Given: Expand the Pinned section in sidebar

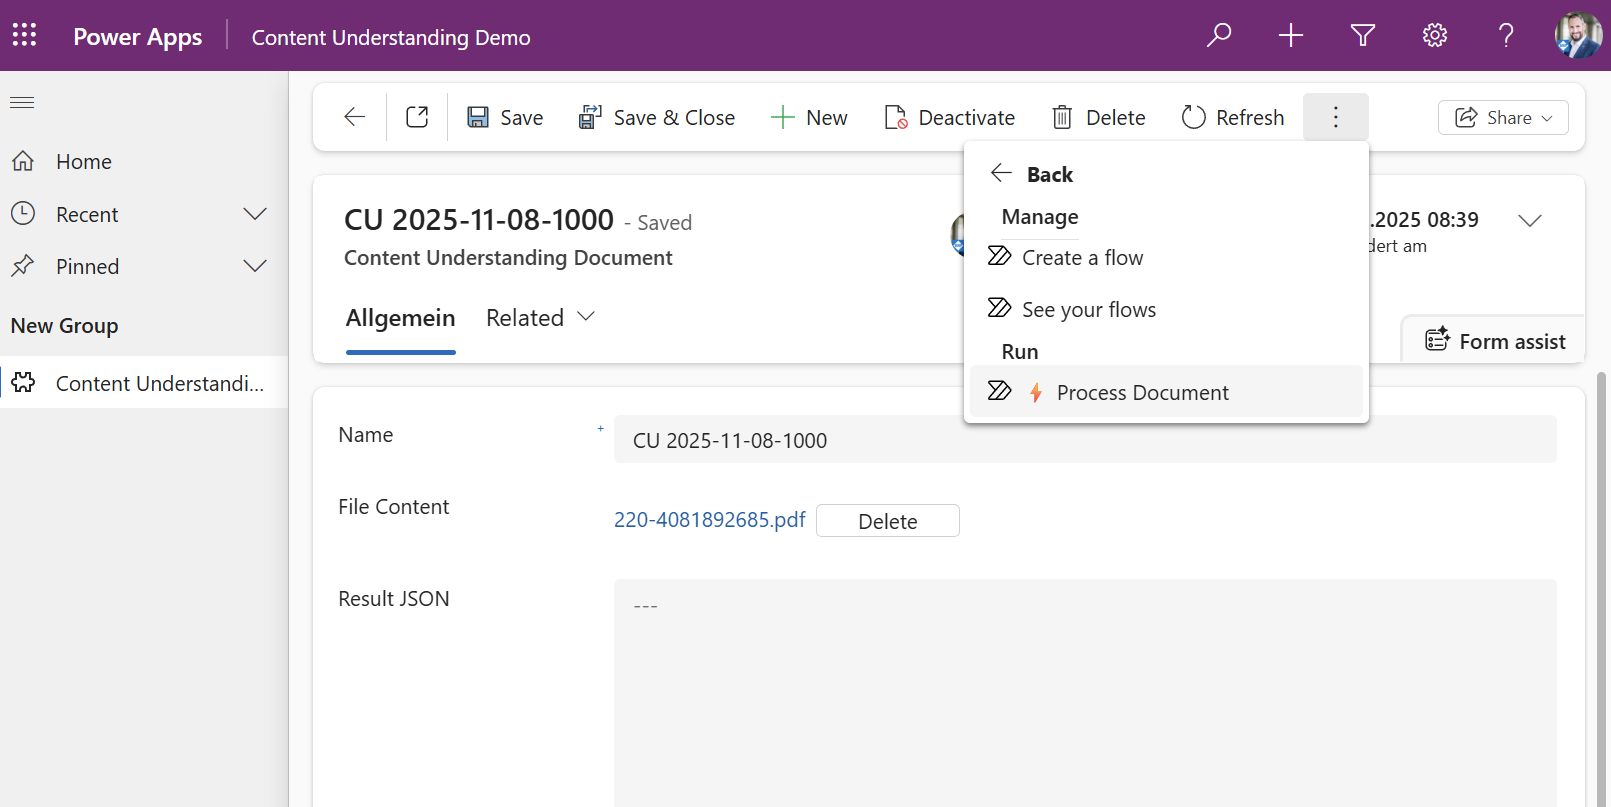Looking at the screenshot, I should [255, 266].
